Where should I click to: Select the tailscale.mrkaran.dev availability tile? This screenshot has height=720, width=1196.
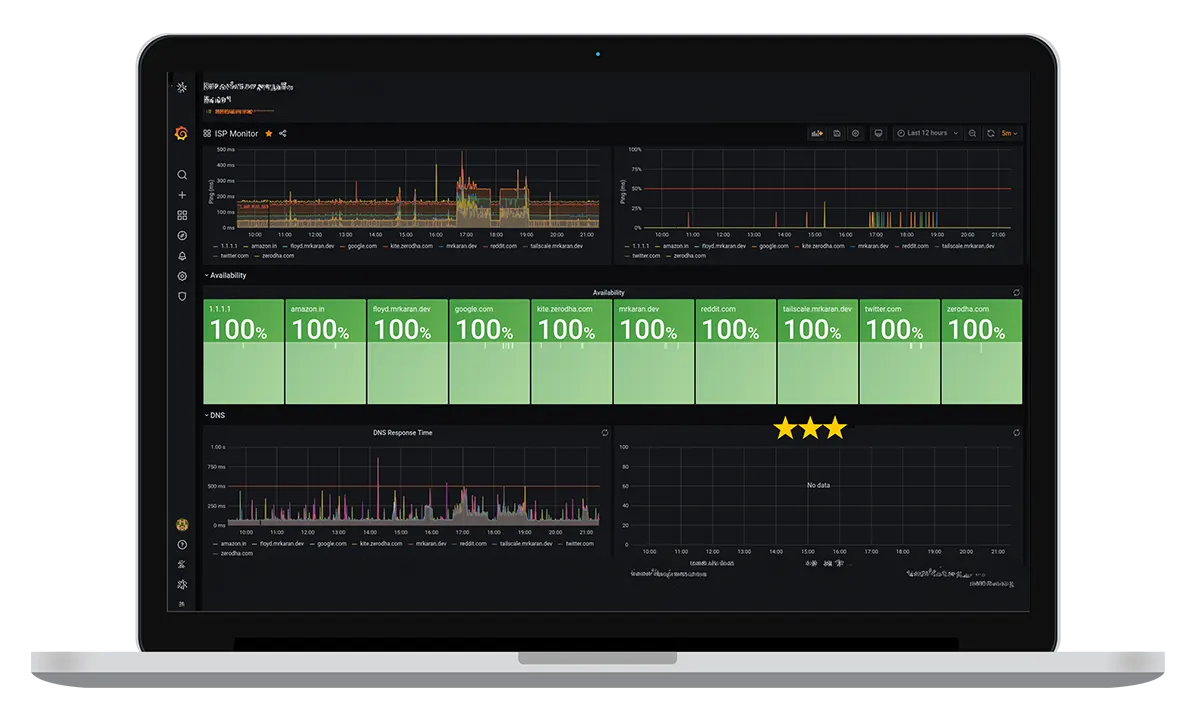[818, 352]
